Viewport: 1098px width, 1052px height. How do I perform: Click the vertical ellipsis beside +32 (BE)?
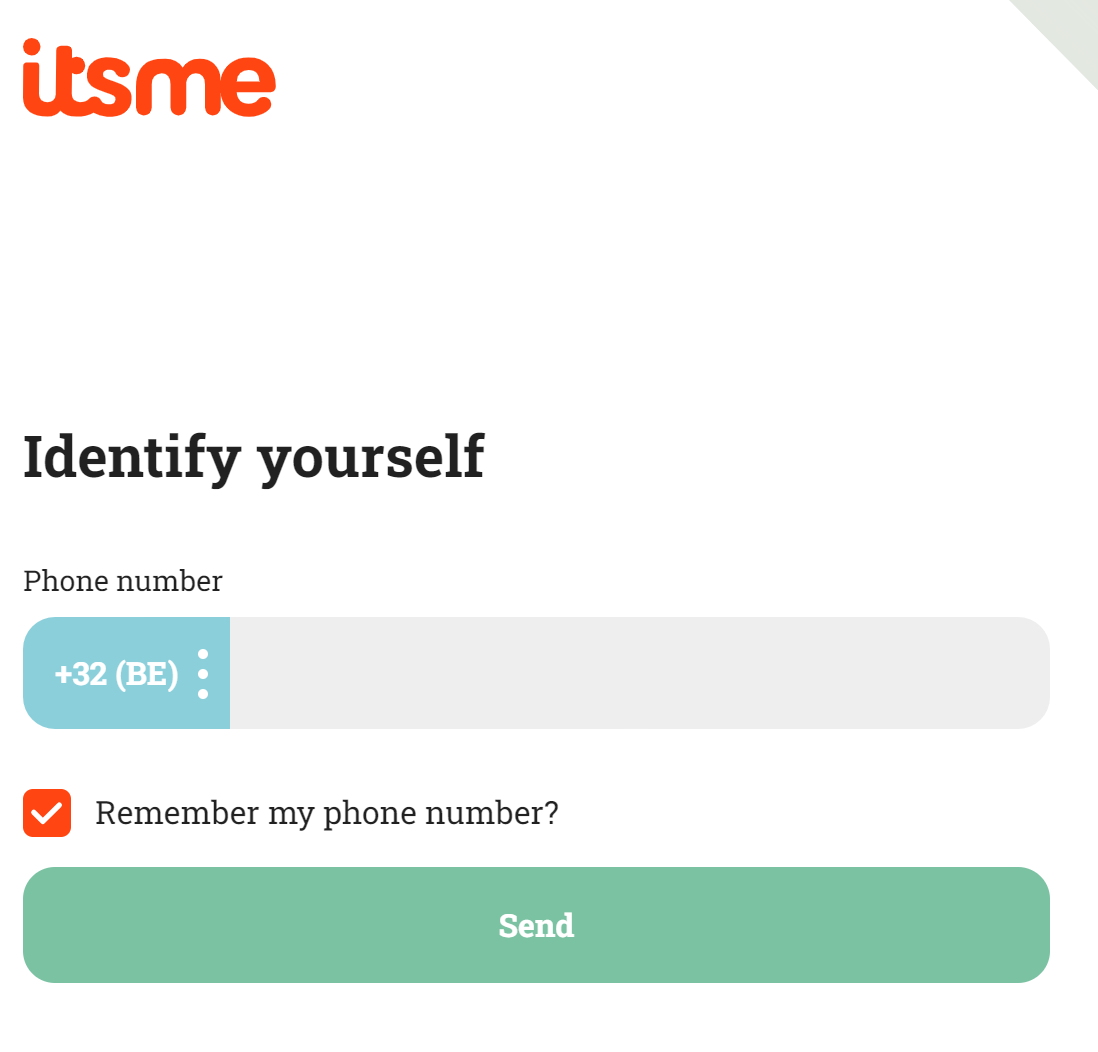click(203, 674)
